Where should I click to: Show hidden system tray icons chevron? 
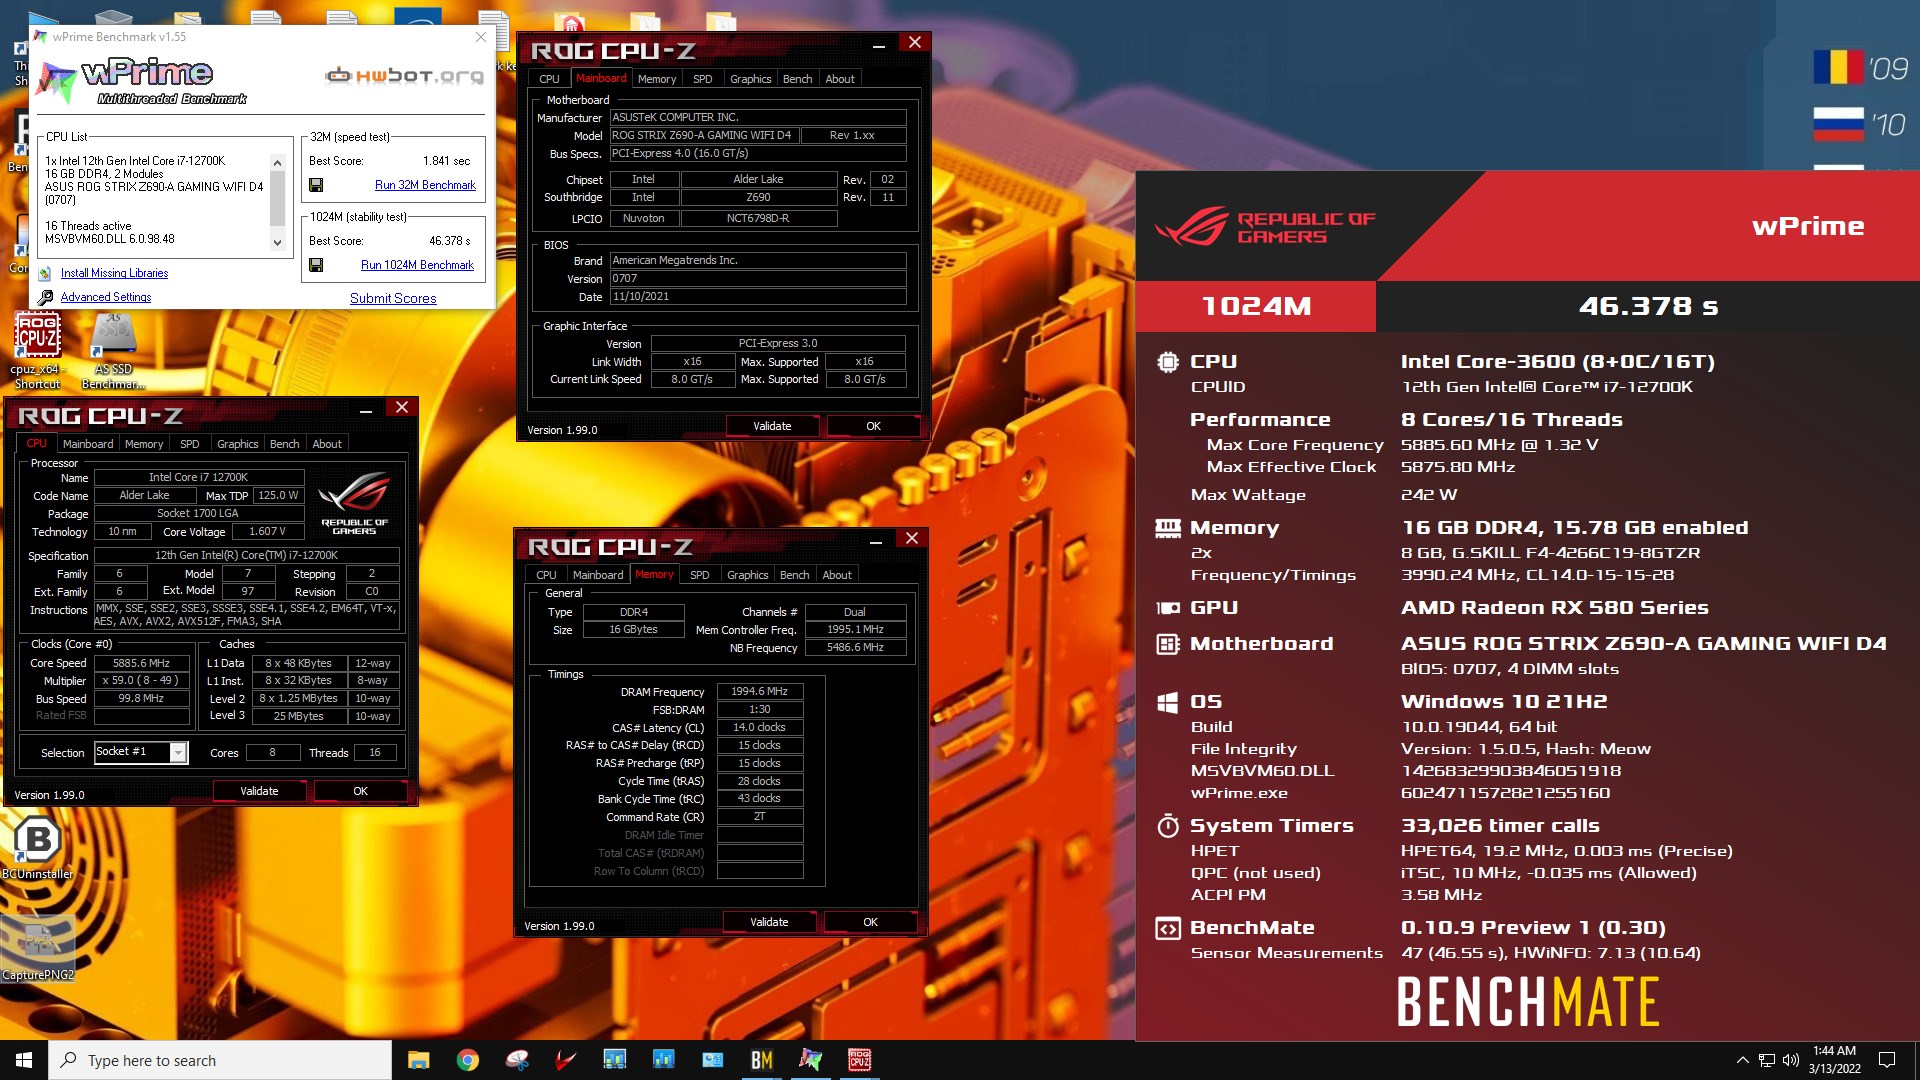pyautogui.click(x=1743, y=1060)
